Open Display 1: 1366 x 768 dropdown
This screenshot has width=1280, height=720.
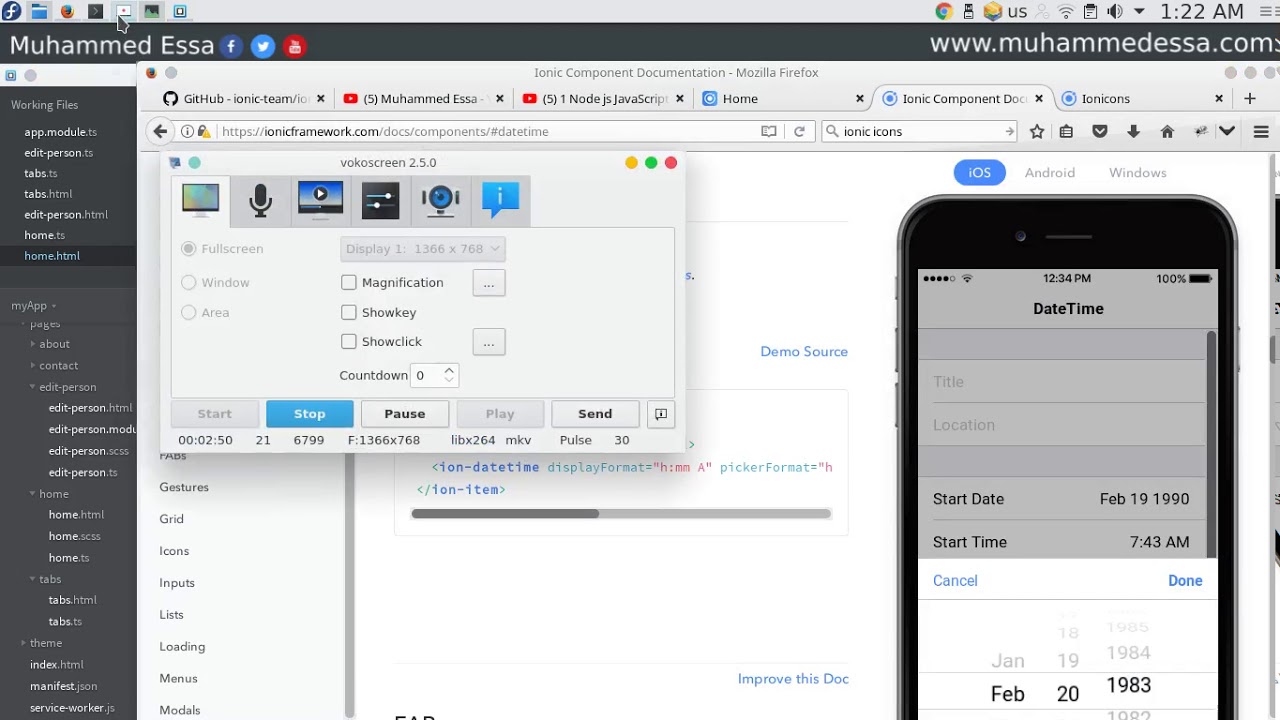point(422,248)
